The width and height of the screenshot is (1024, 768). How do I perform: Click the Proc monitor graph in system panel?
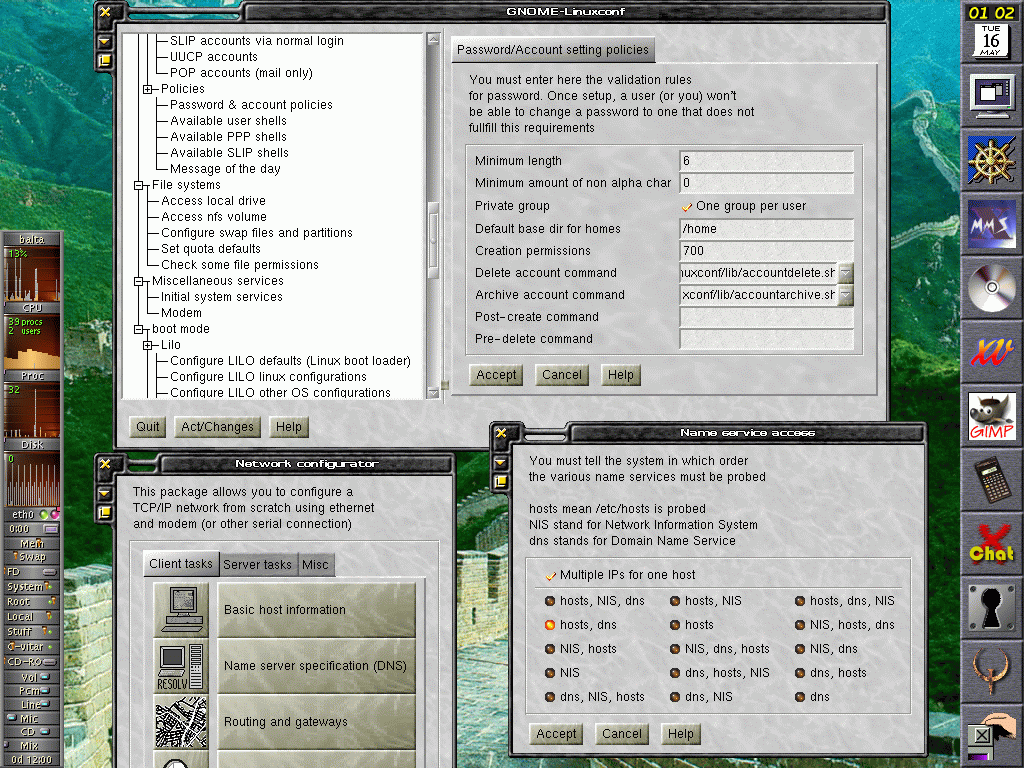pyautogui.click(x=32, y=343)
